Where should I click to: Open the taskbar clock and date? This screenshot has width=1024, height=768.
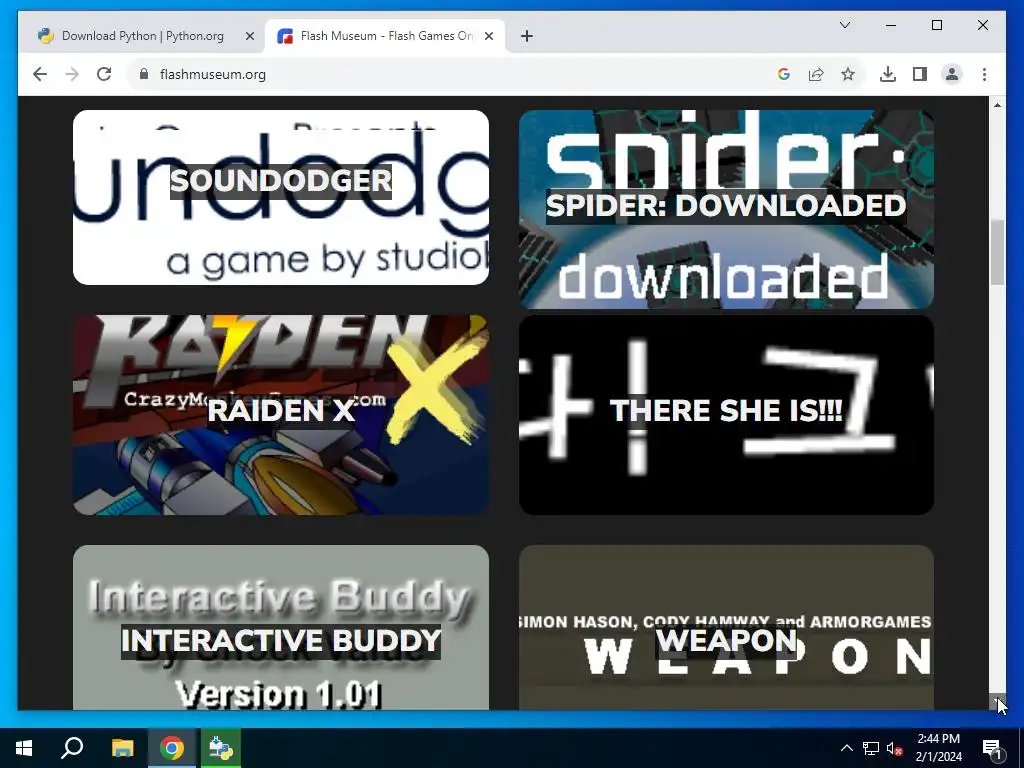[938, 748]
